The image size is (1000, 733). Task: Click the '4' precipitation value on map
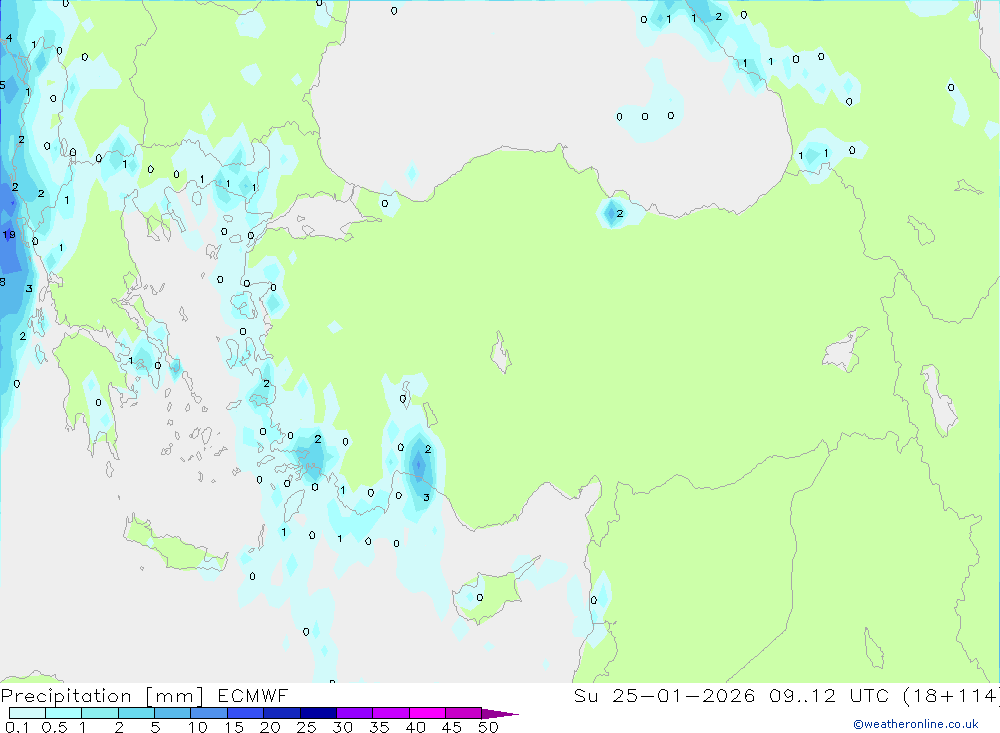9,38
